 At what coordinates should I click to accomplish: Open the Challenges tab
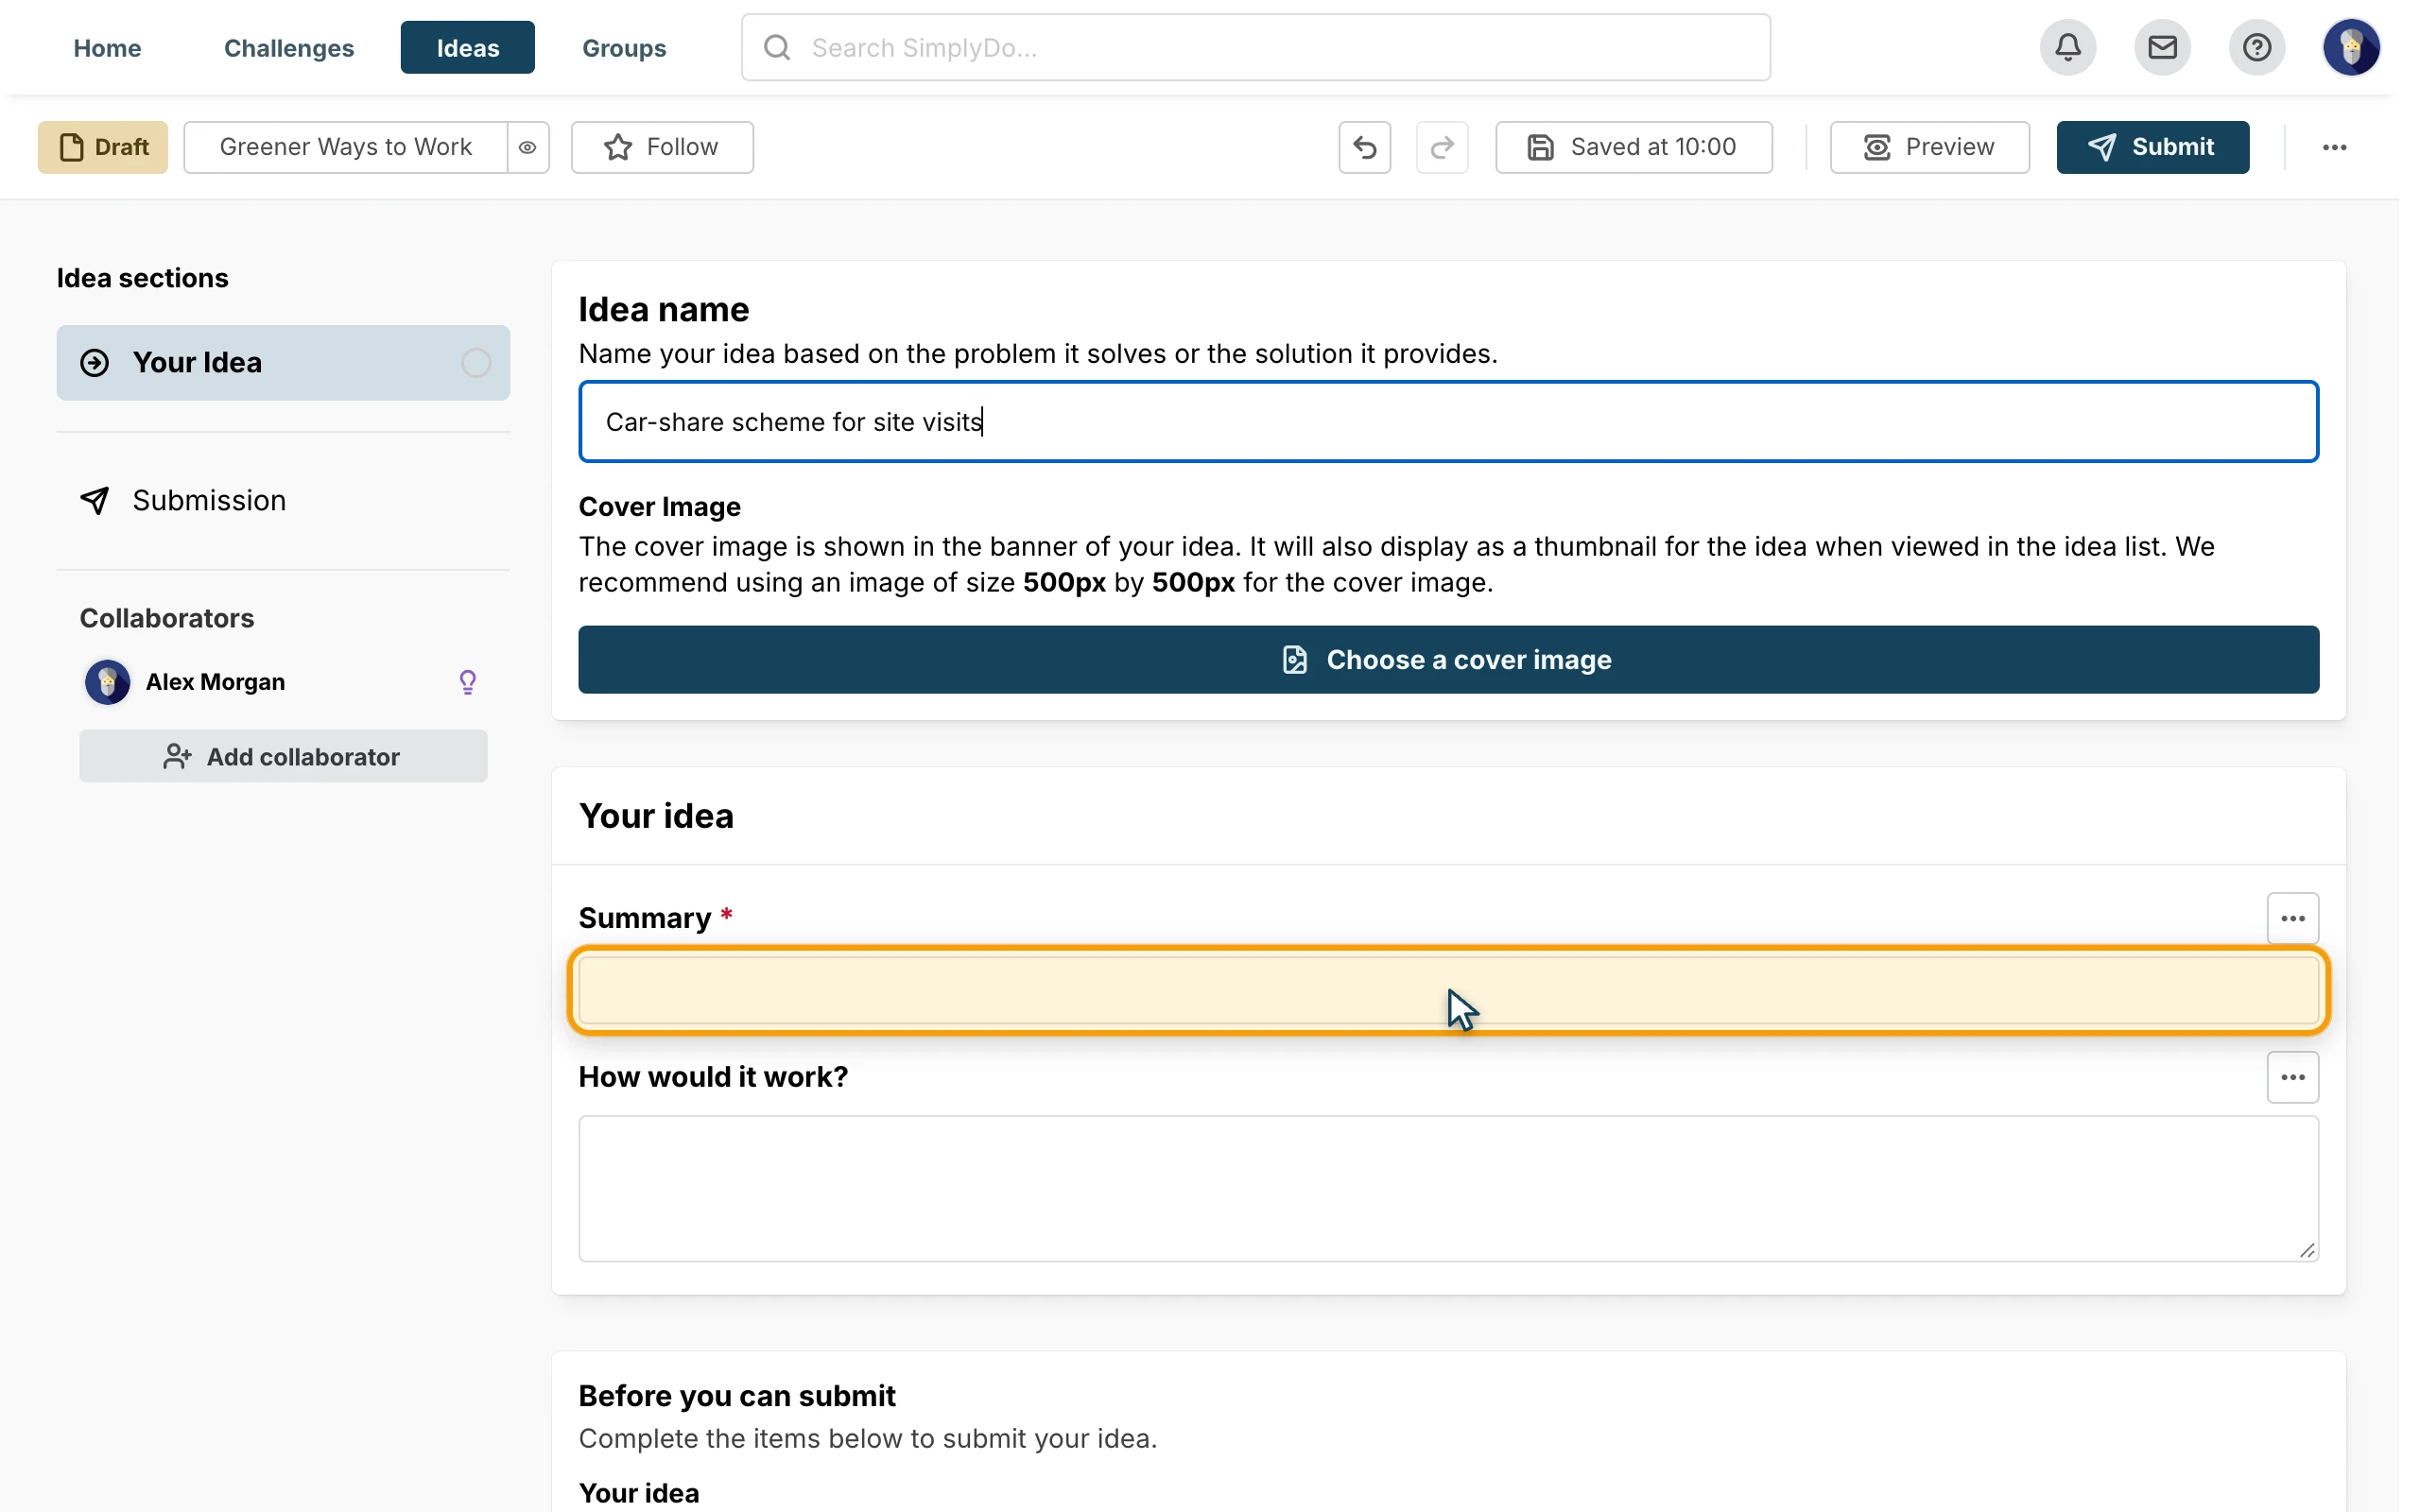tap(289, 47)
